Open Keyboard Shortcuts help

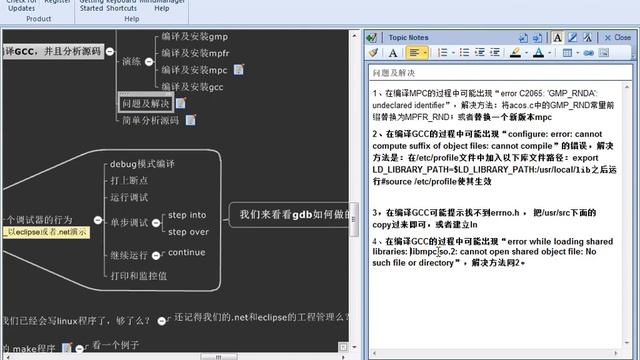tap(122, 5)
